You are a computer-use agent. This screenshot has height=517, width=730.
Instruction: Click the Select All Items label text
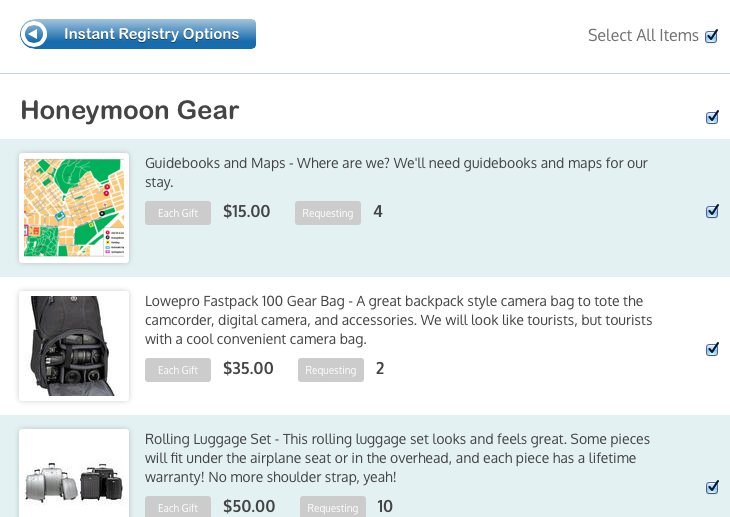(x=643, y=35)
